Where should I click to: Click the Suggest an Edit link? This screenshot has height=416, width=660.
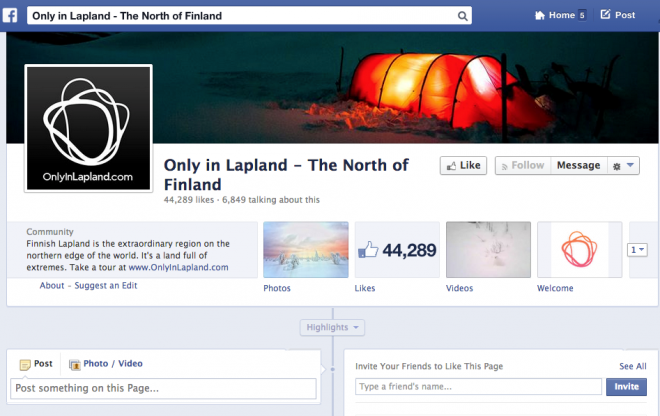coord(106,285)
